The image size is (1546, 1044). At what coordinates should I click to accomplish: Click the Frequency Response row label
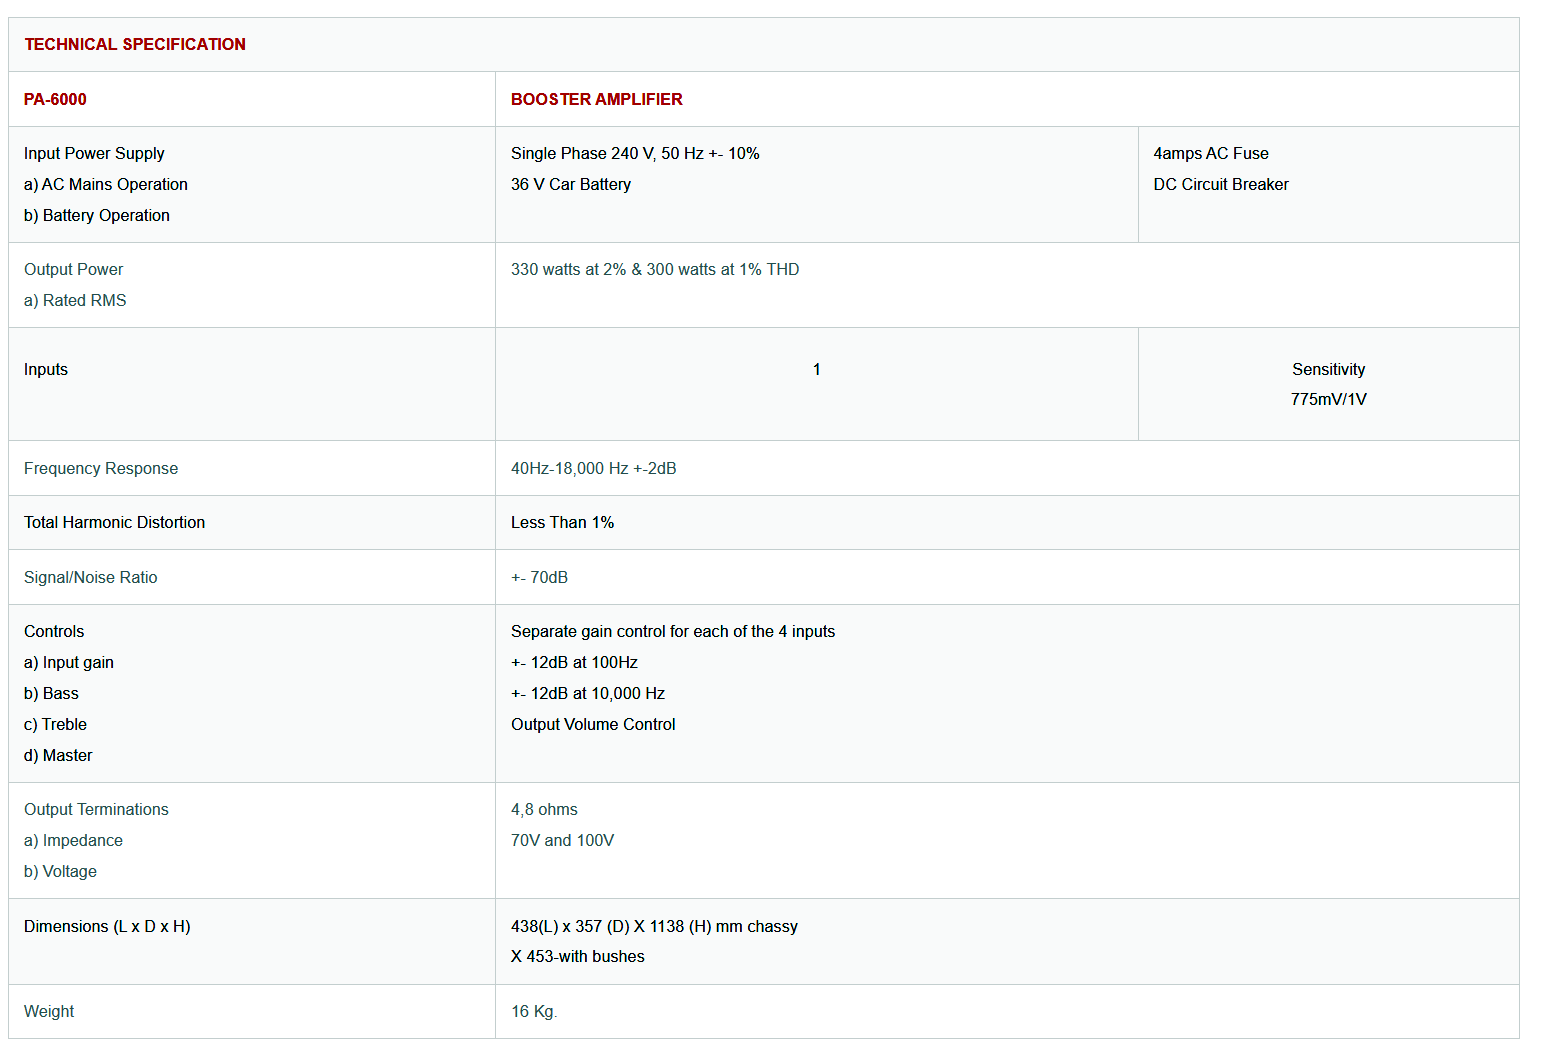pyautogui.click(x=101, y=468)
